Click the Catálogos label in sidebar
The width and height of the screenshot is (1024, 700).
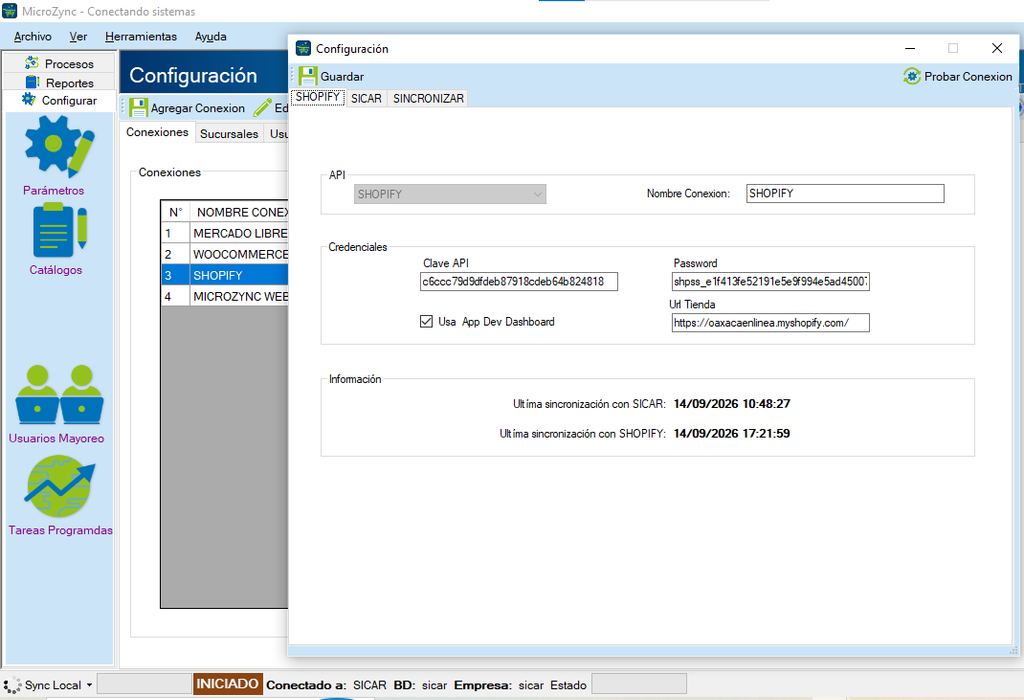click(56, 270)
